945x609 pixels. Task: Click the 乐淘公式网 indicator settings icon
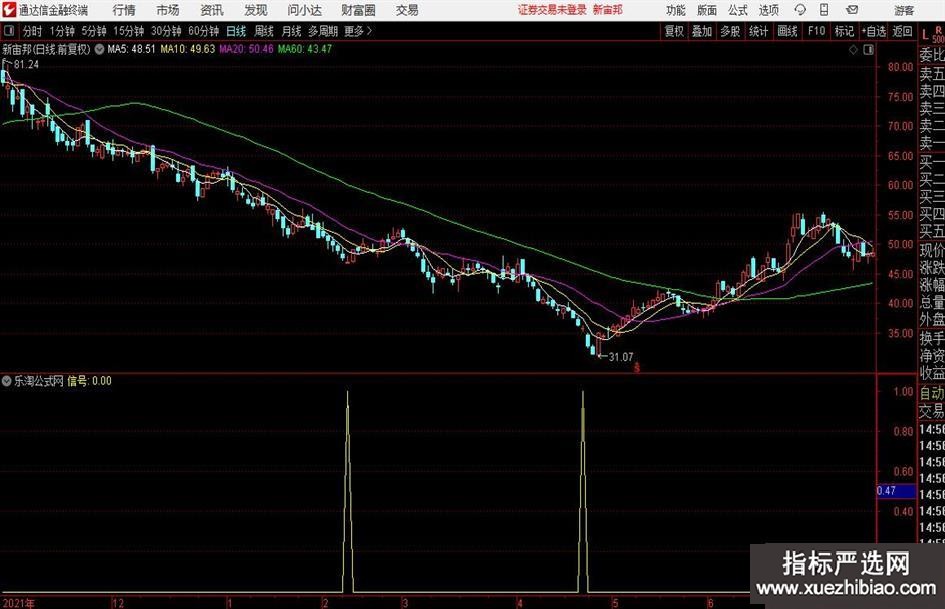point(8,381)
